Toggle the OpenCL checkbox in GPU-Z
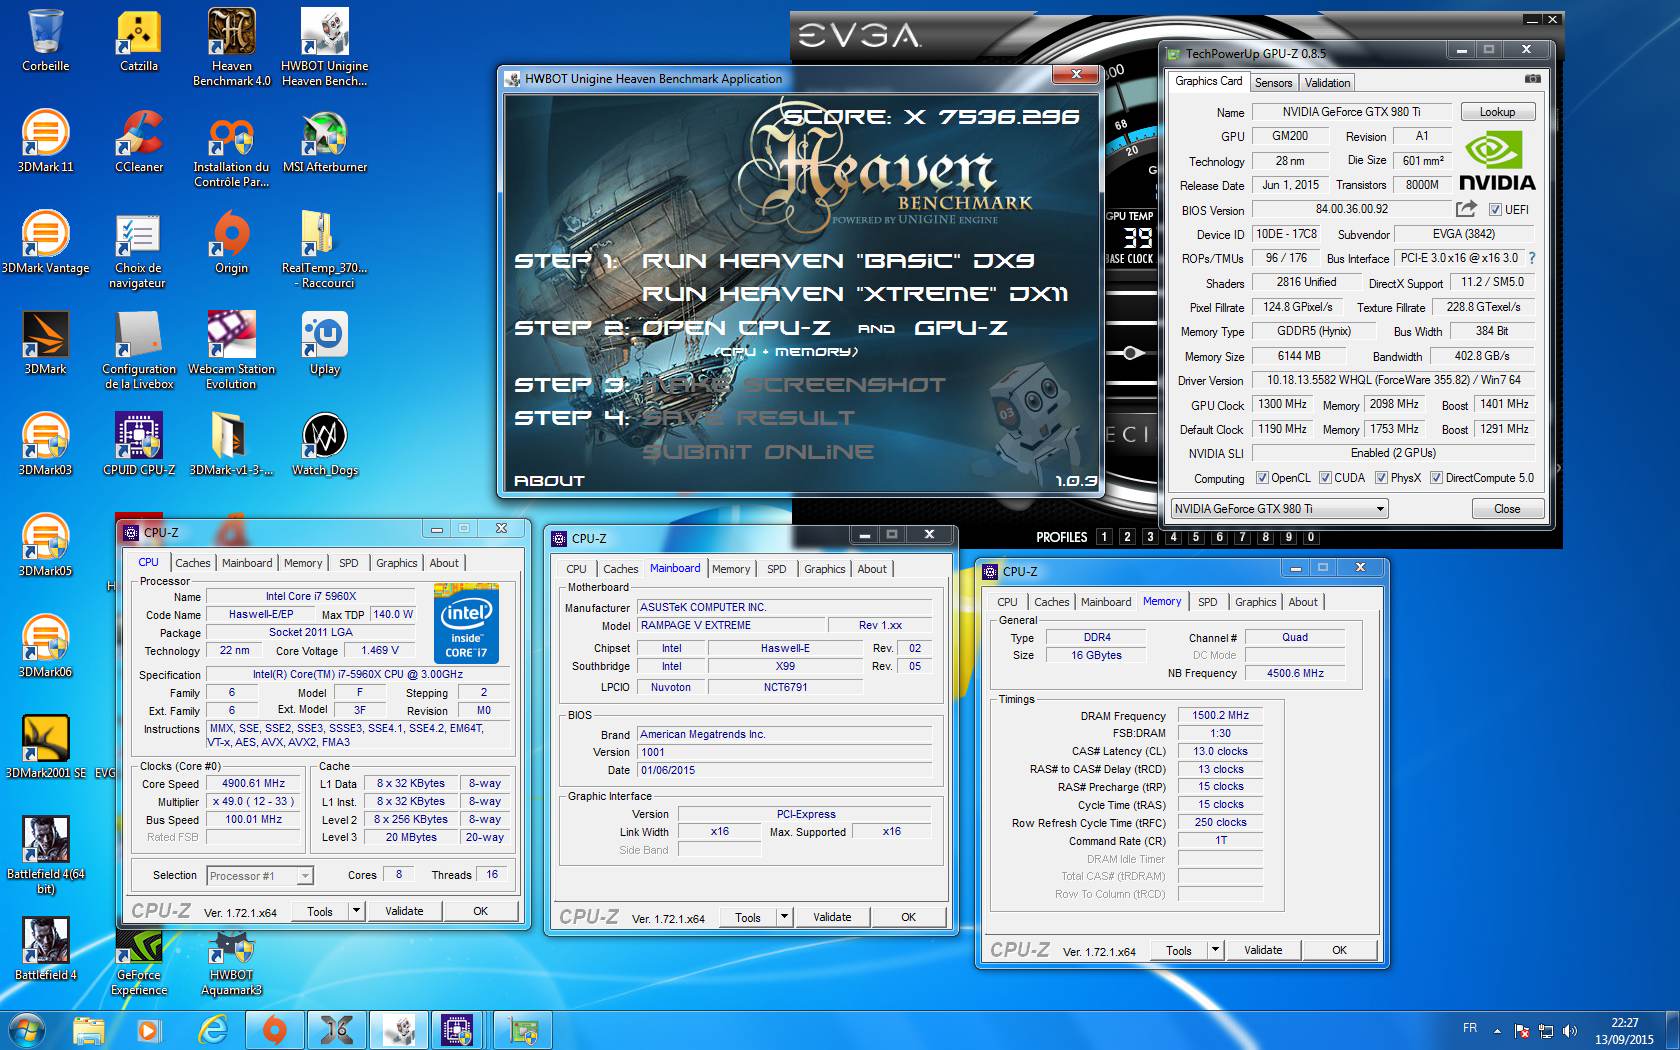The height and width of the screenshot is (1050, 1680). (1262, 478)
